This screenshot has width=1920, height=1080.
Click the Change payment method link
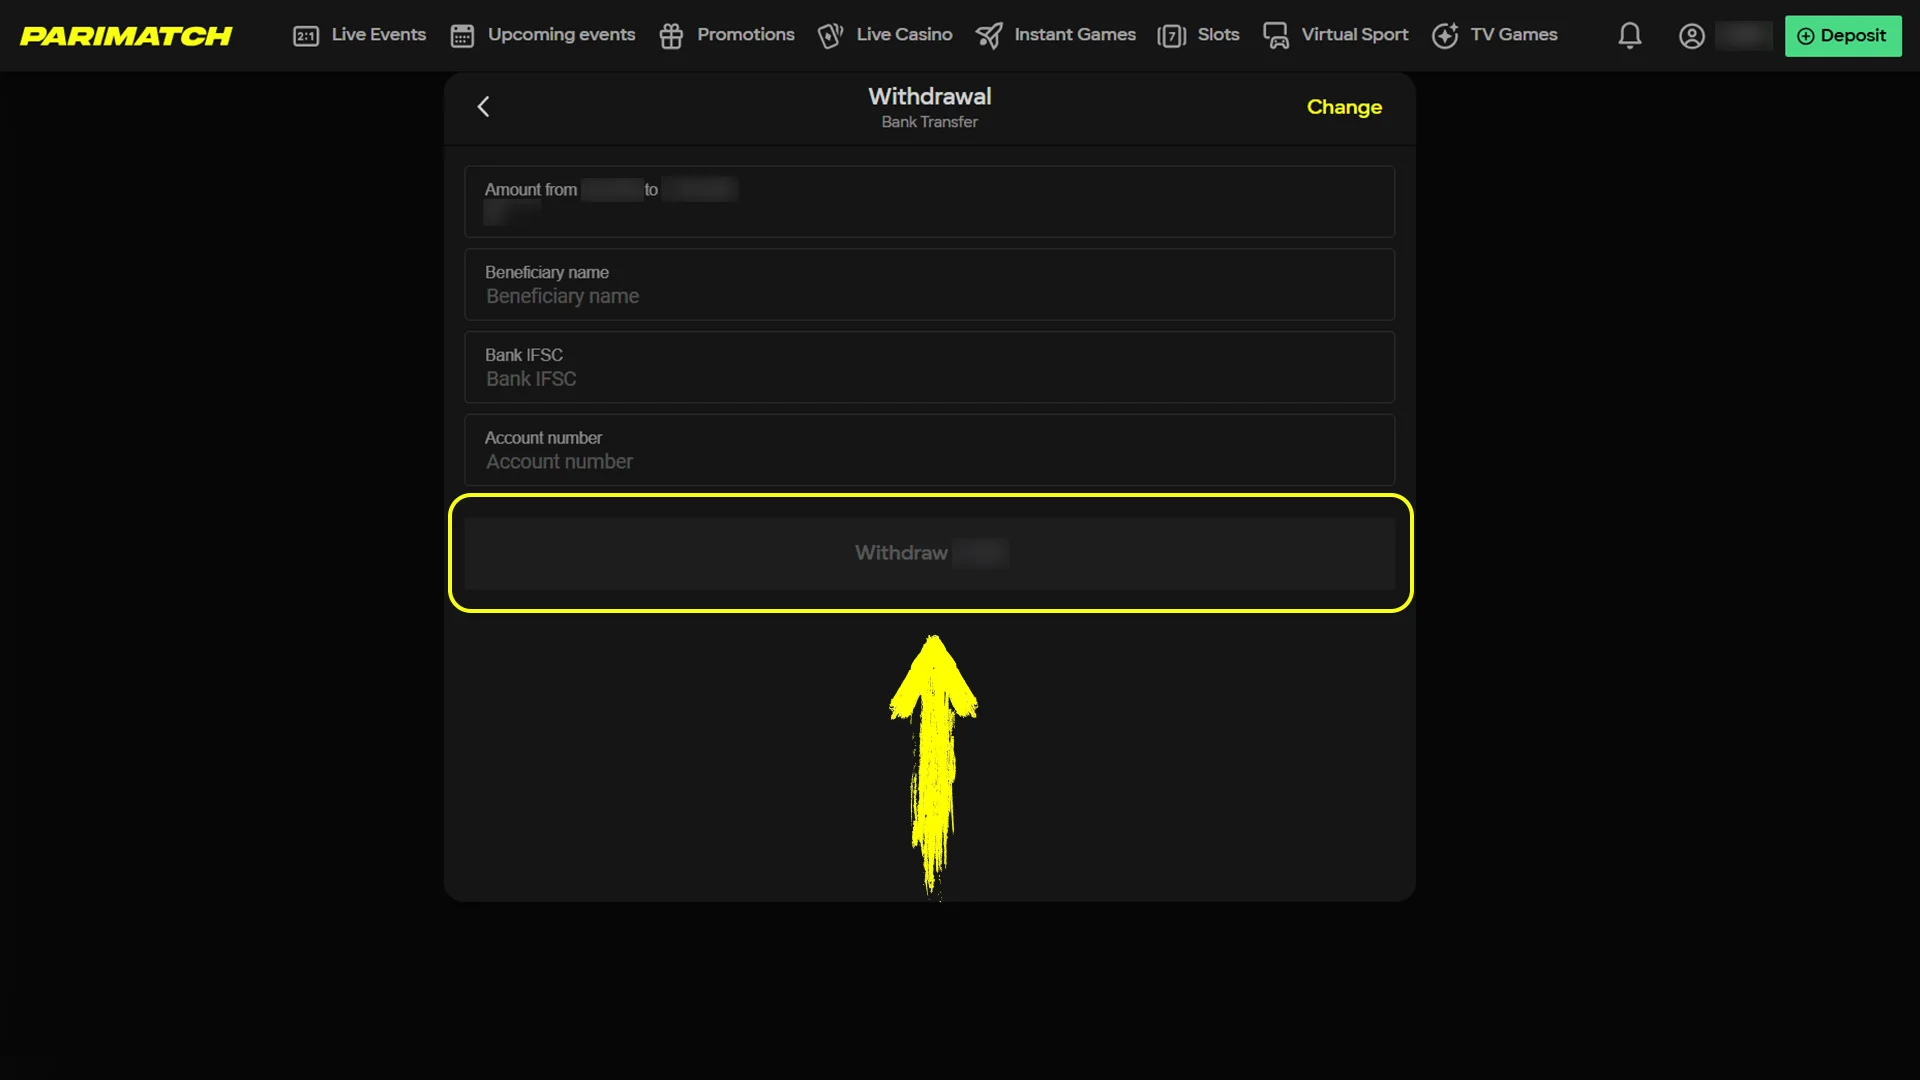pos(1344,107)
